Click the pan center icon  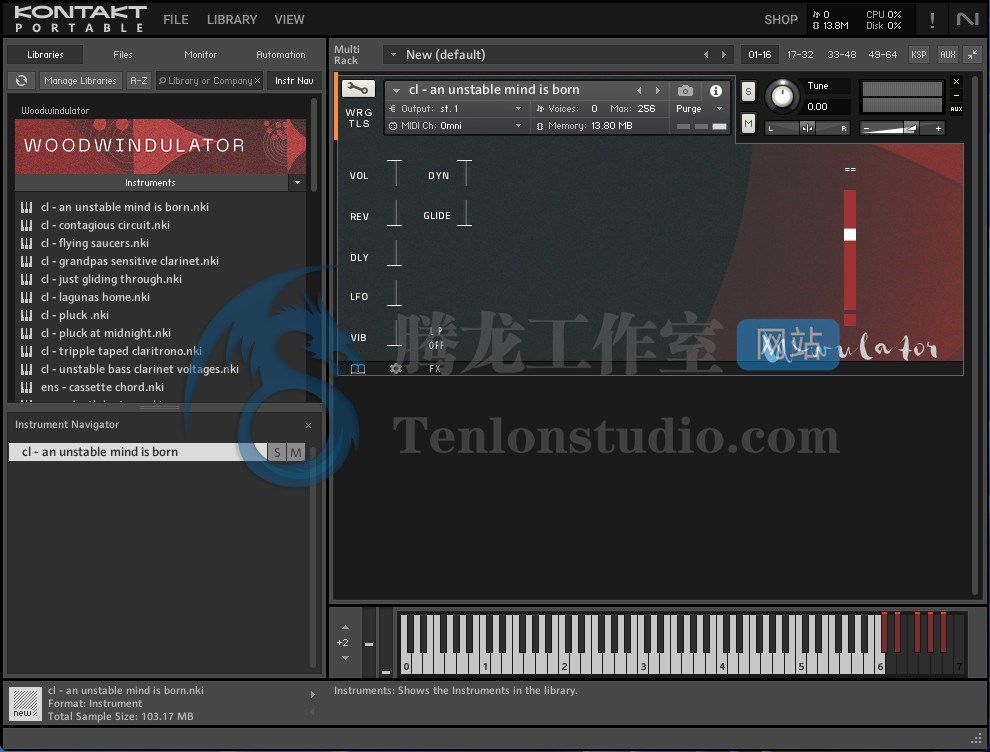coord(807,128)
